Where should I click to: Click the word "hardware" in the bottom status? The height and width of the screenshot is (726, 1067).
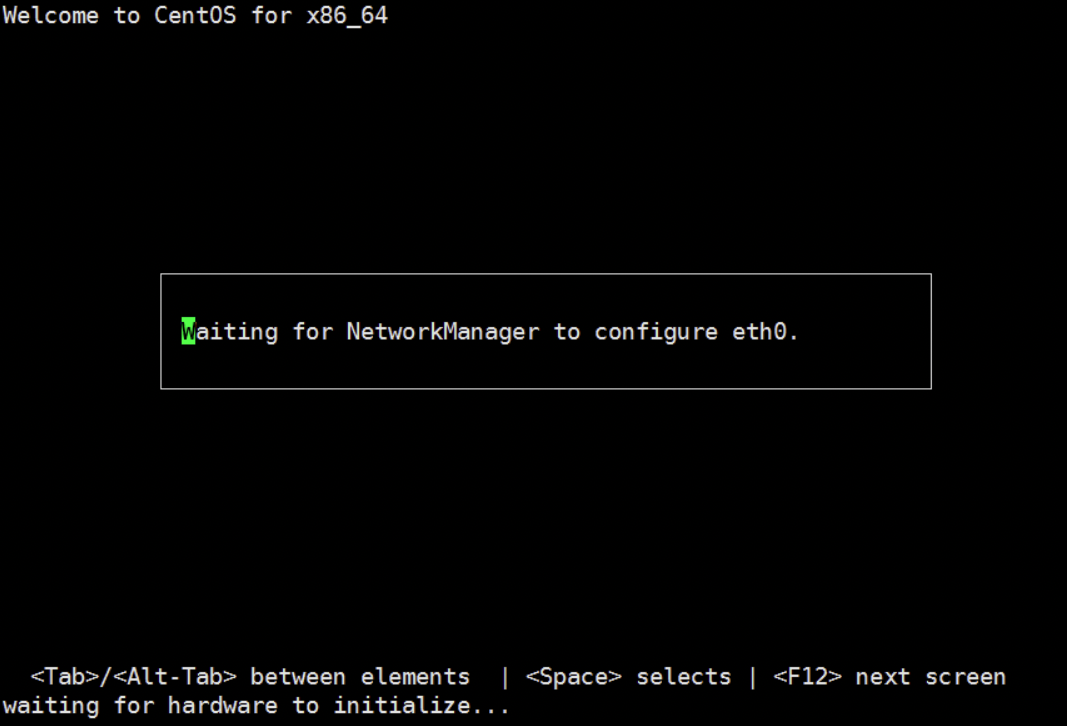coord(223,706)
